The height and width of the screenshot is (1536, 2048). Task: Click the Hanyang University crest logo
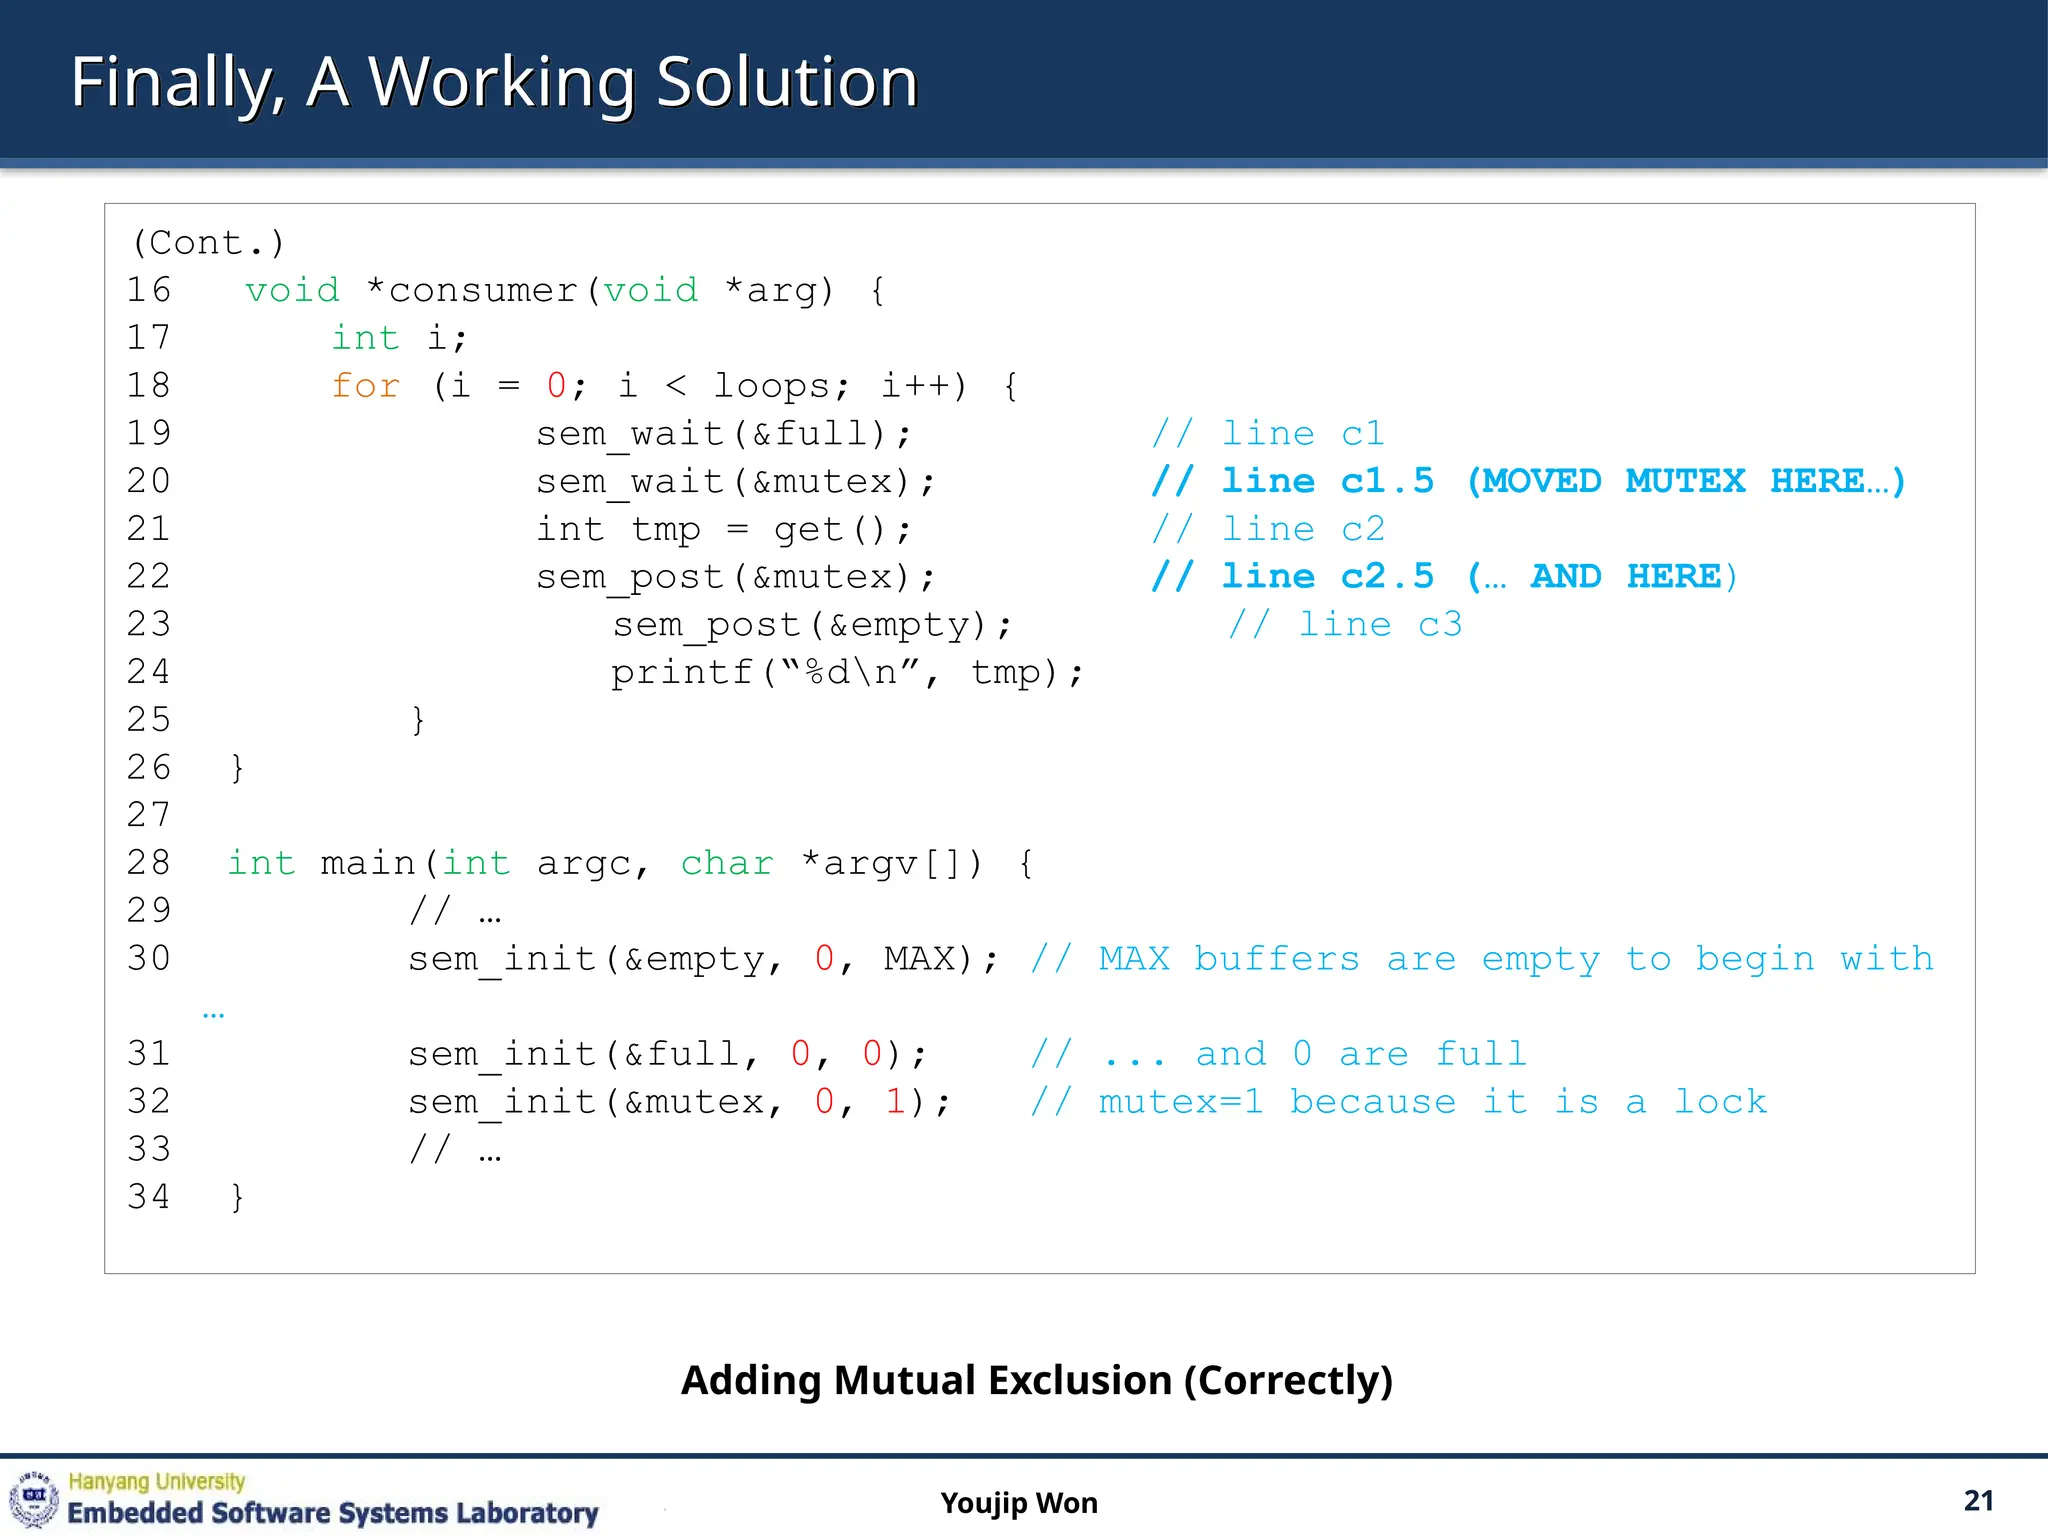coord(34,1498)
